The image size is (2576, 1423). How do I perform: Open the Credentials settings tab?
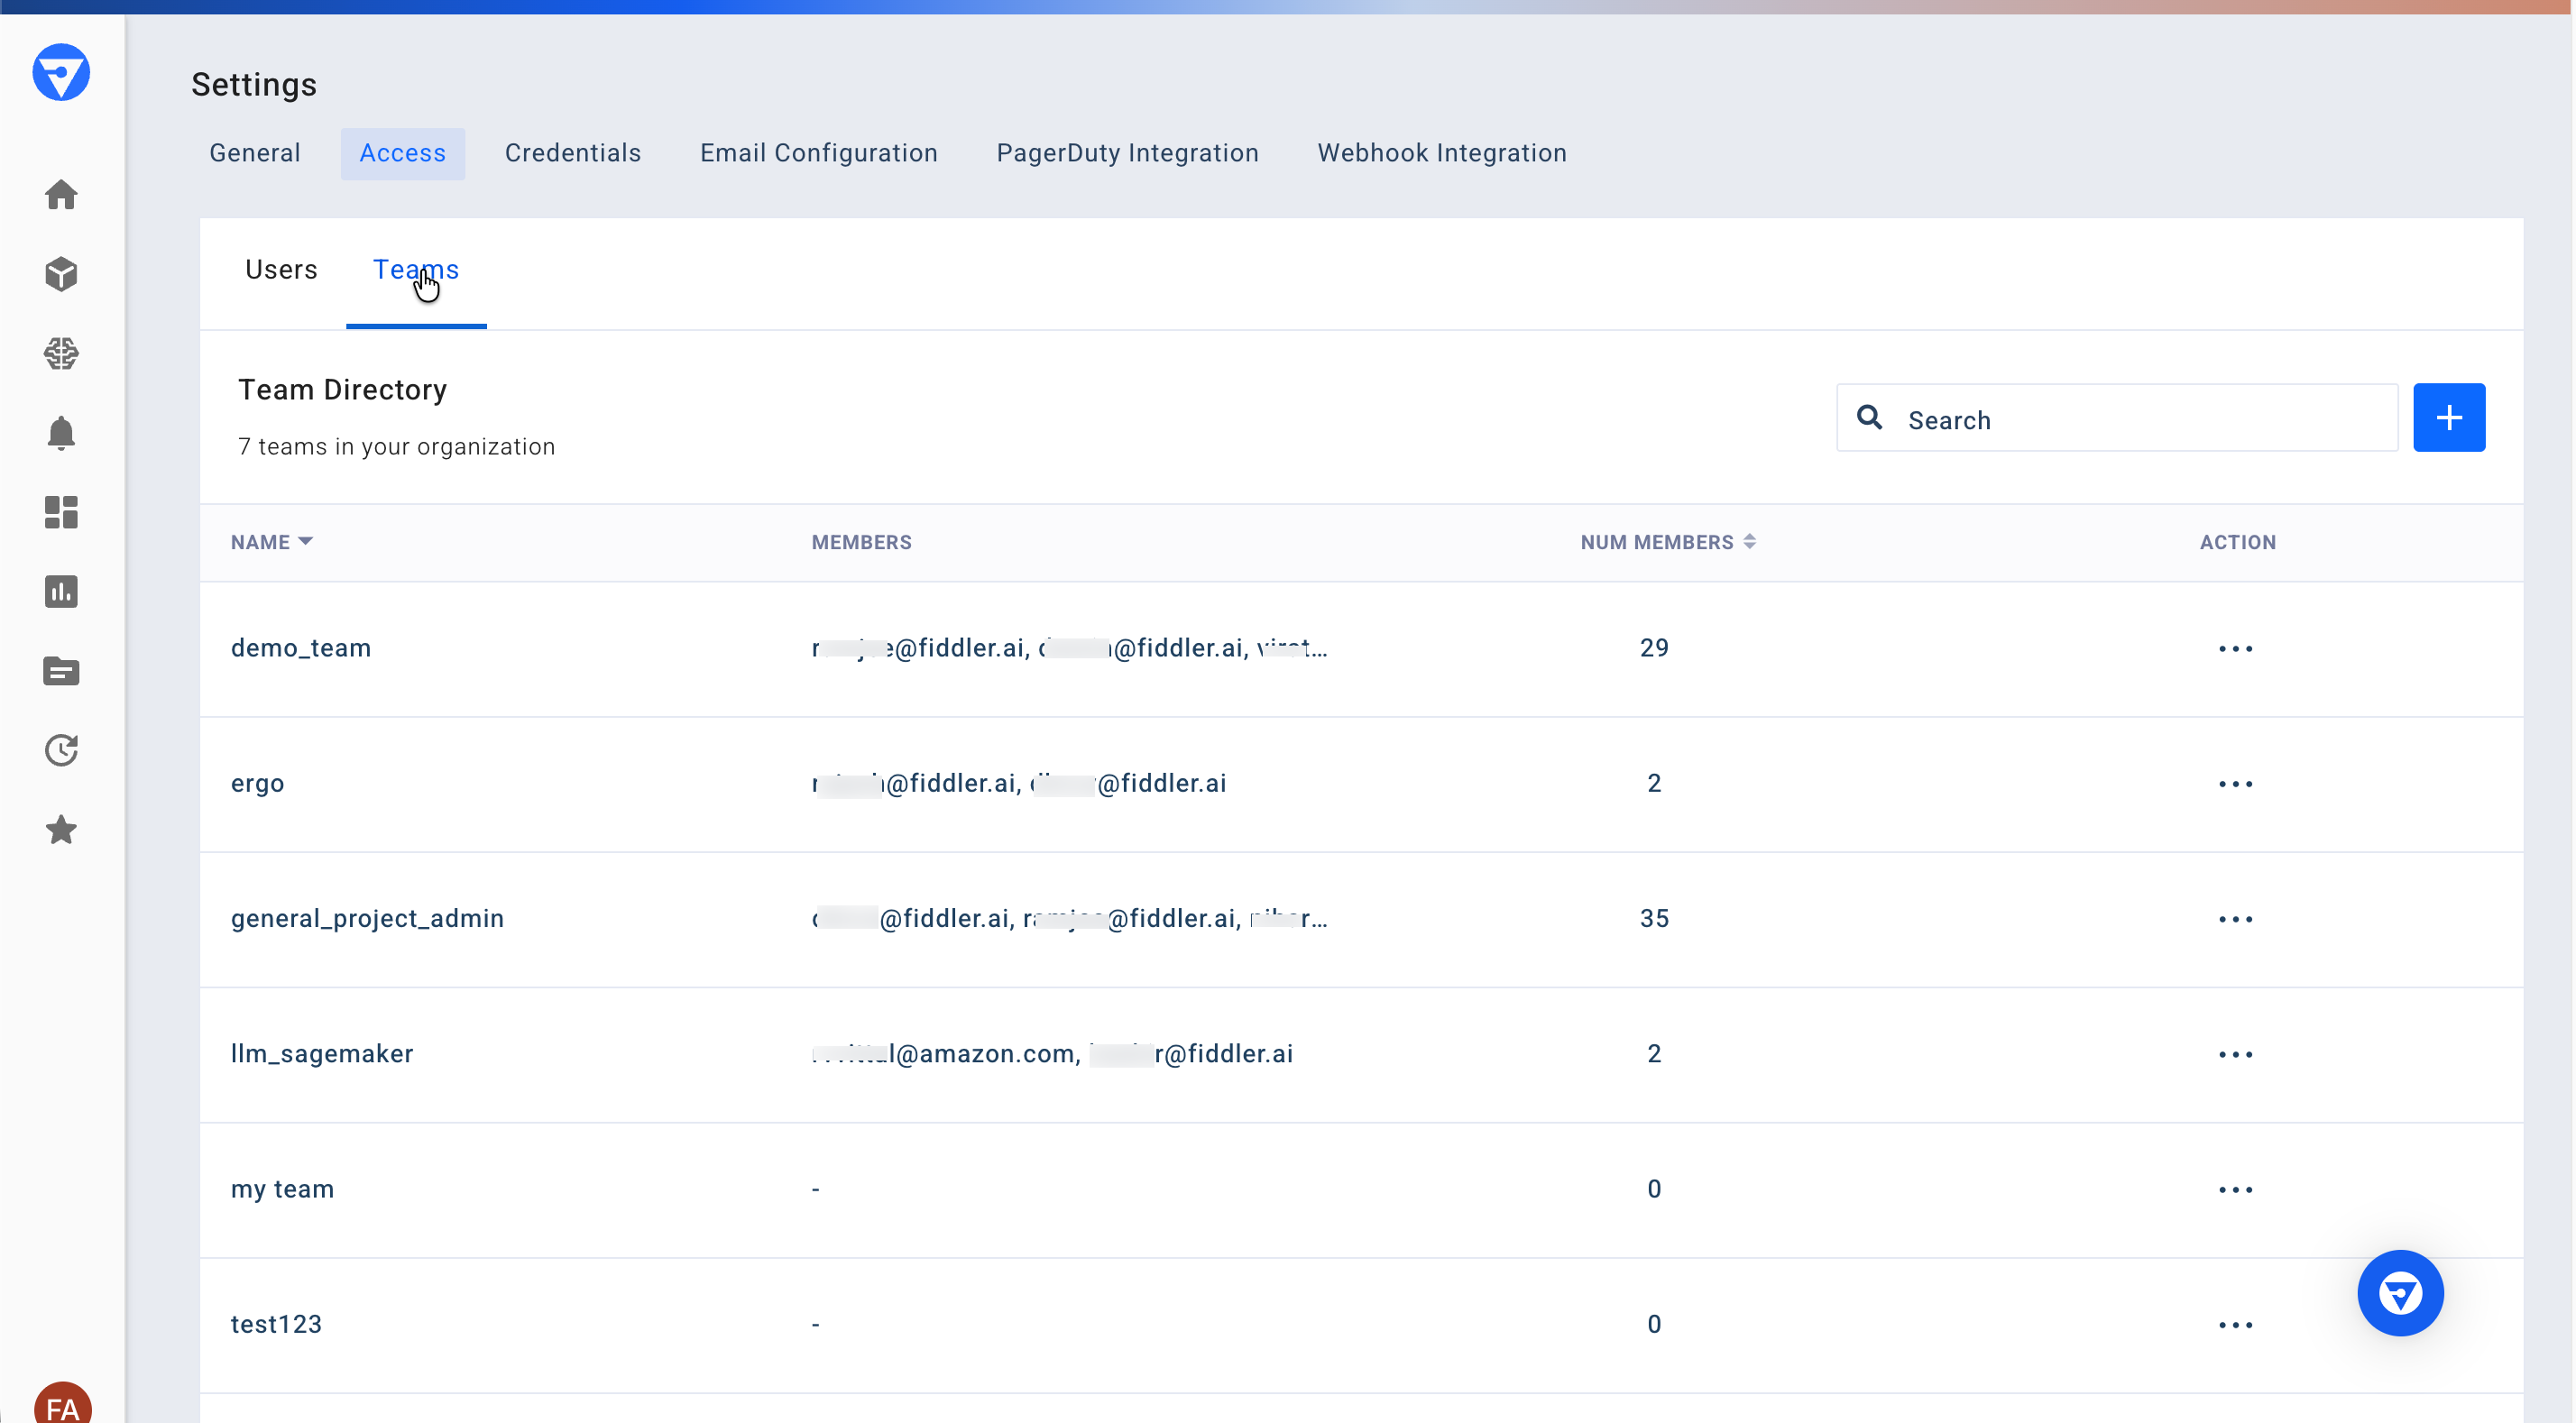click(x=573, y=153)
